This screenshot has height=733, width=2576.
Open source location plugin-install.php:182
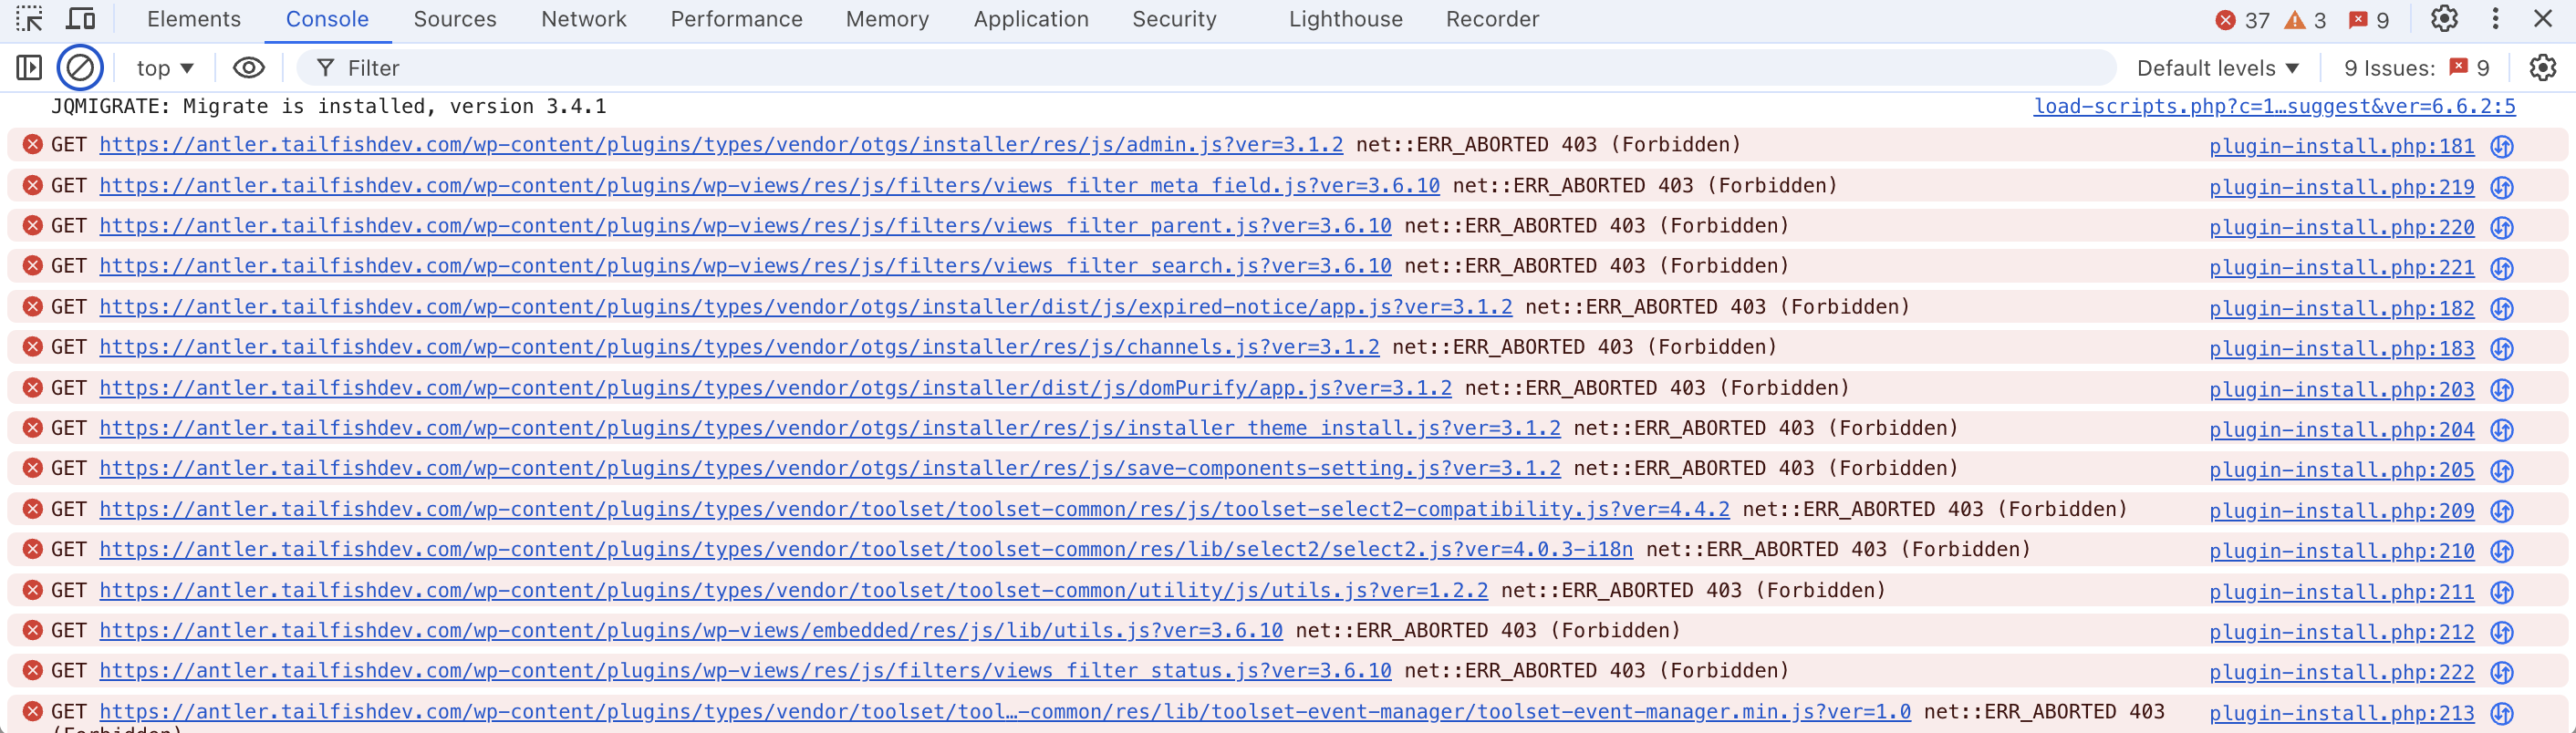tap(2341, 308)
